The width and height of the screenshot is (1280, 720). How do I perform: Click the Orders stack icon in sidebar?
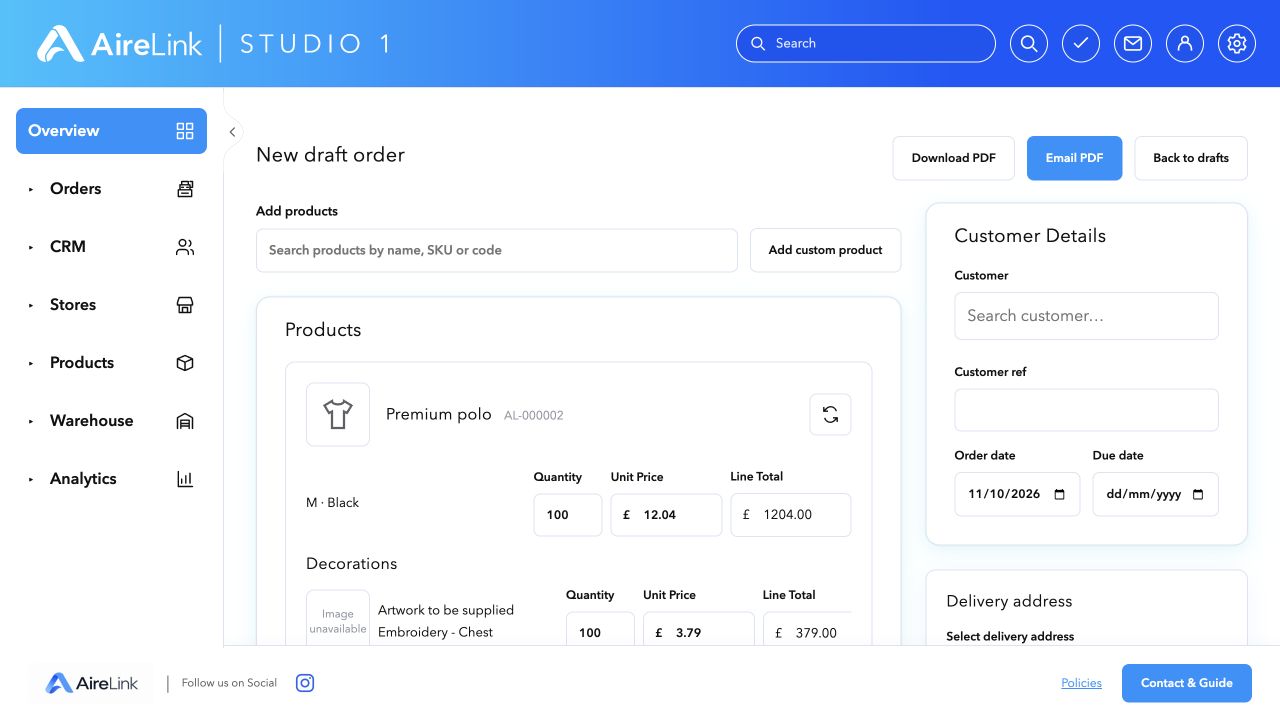(x=185, y=189)
